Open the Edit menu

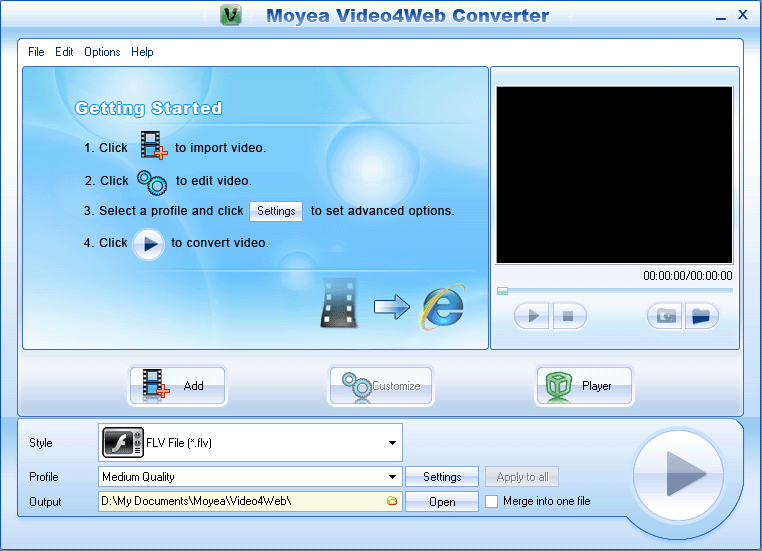[x=64, y=52]
